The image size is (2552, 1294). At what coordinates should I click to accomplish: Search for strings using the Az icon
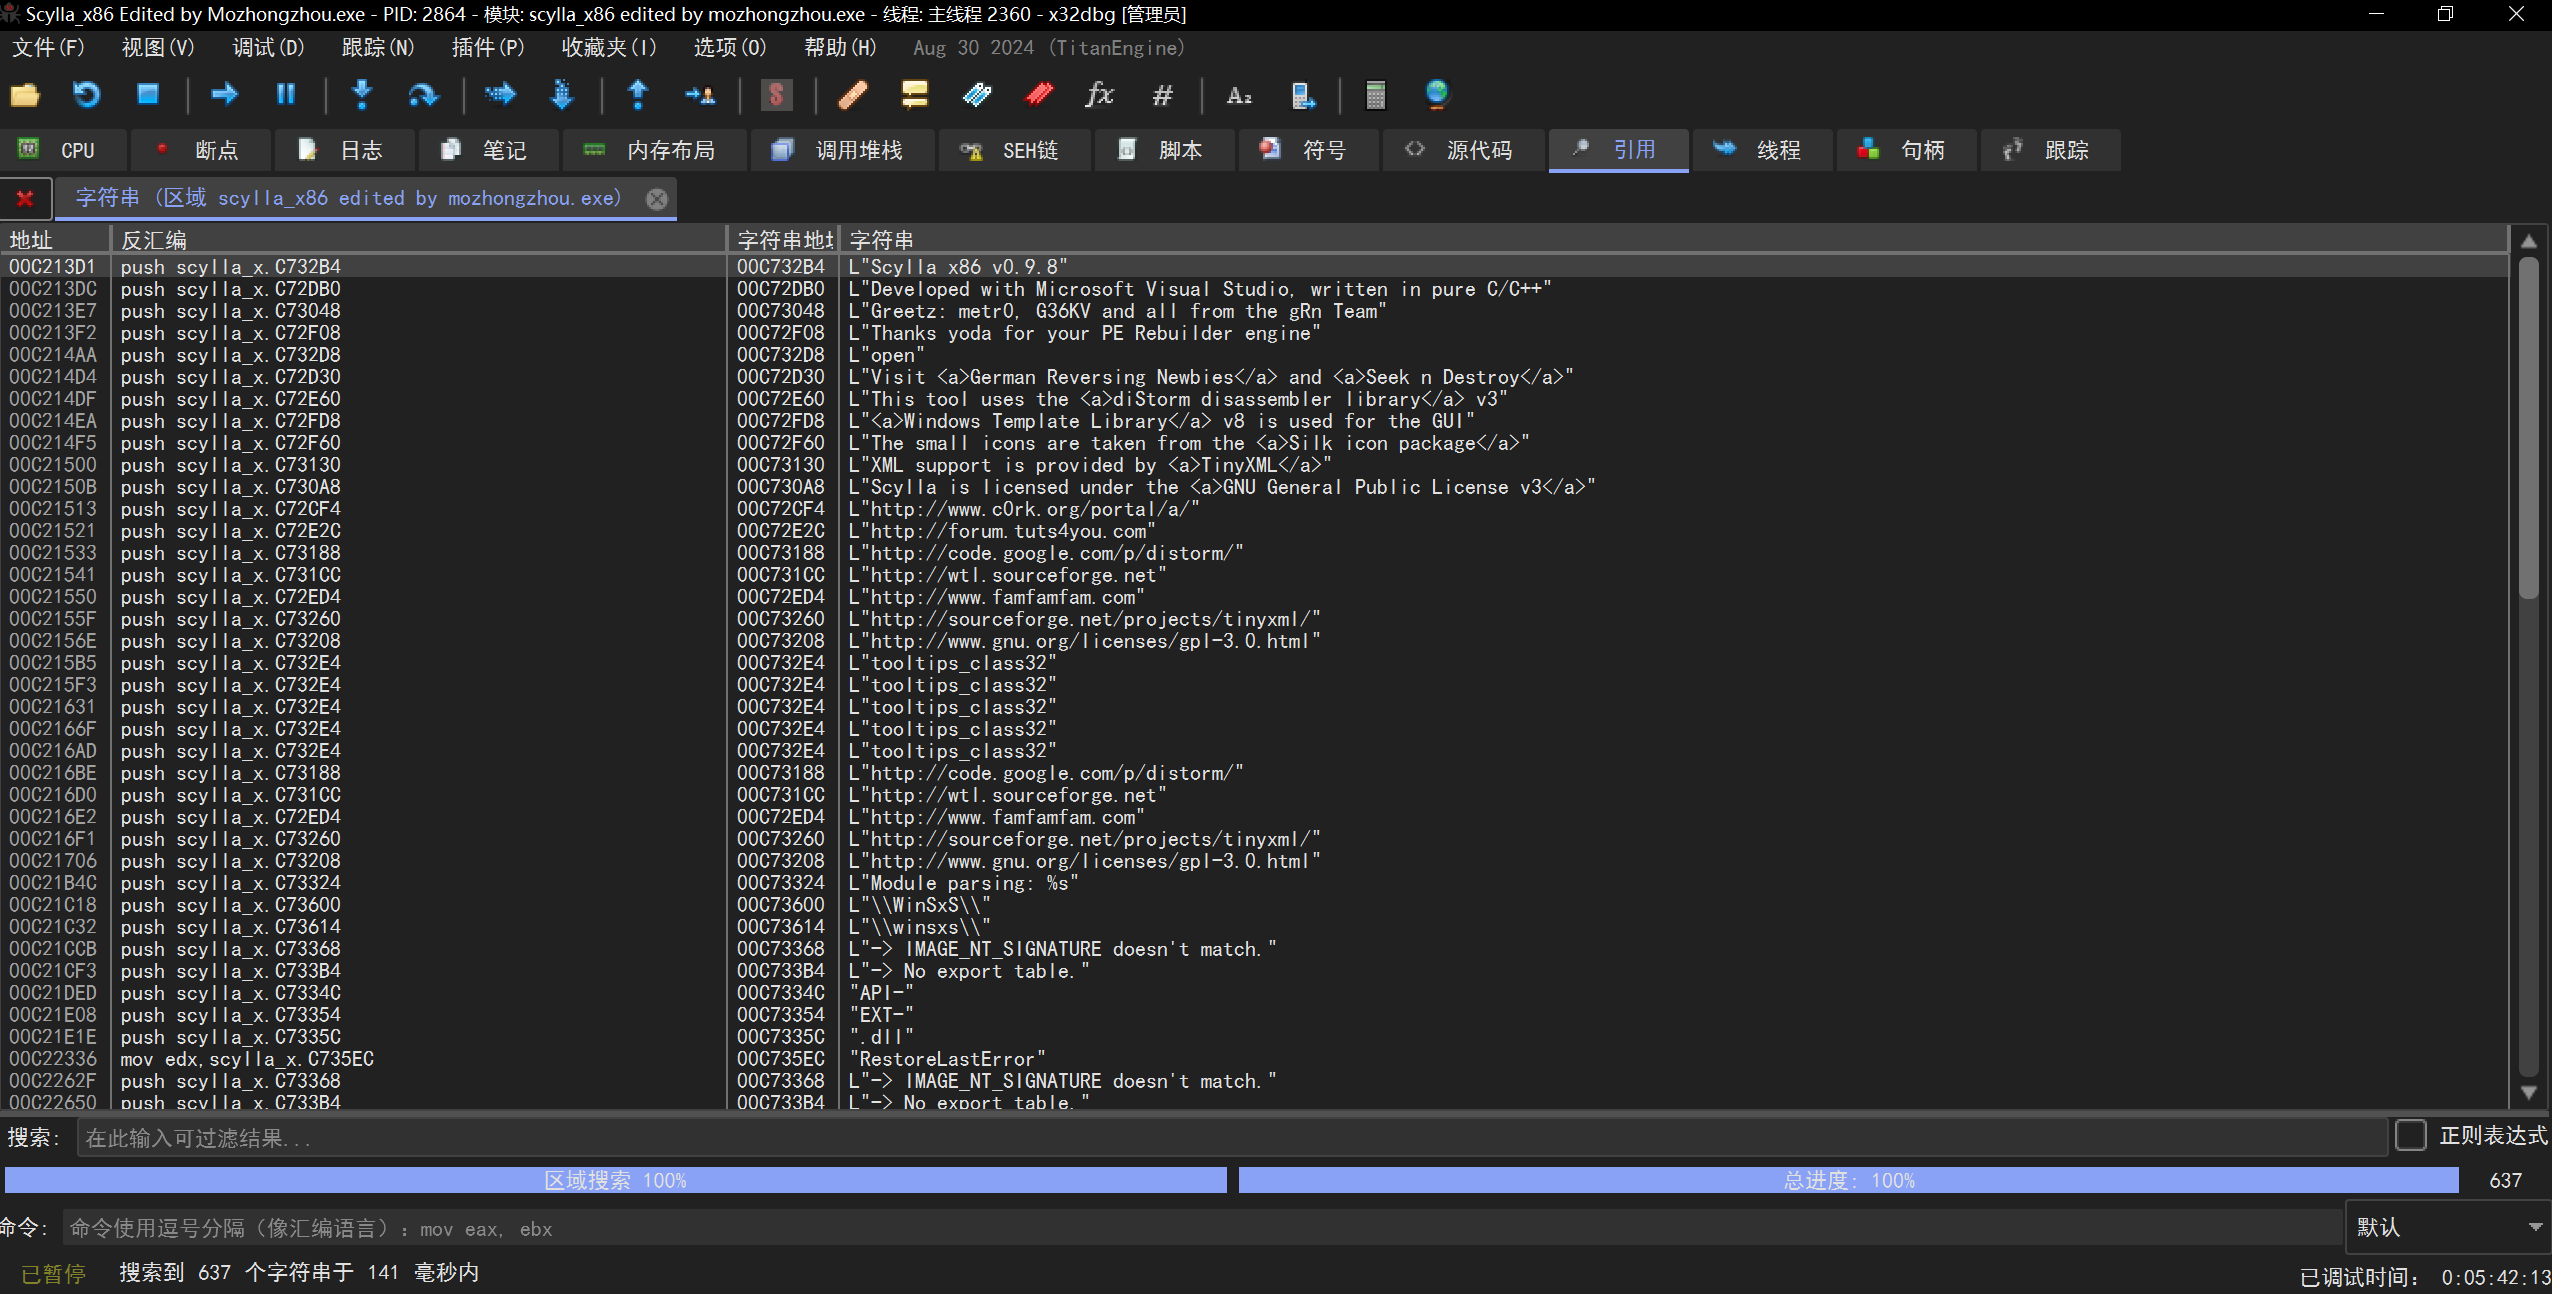tap(1239, 95)
